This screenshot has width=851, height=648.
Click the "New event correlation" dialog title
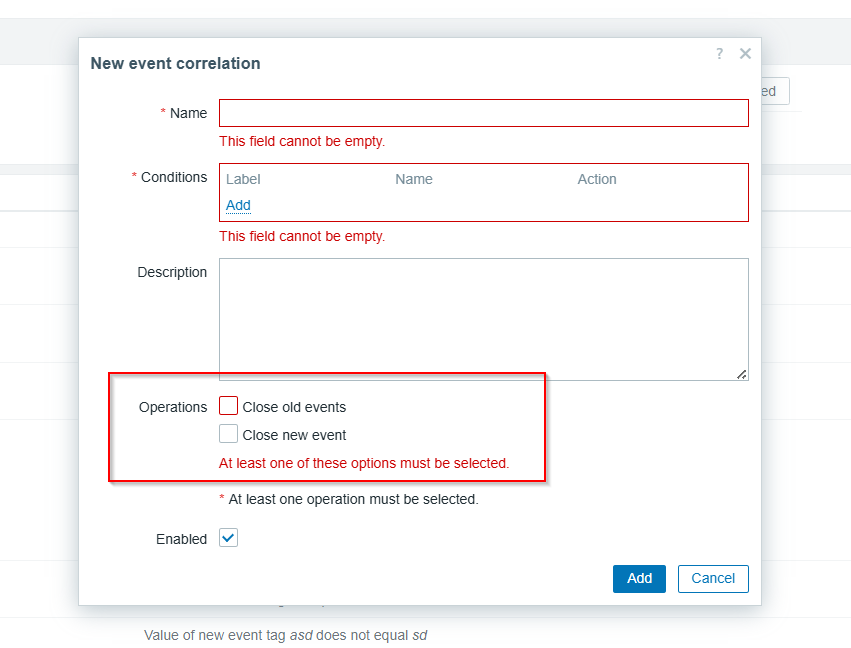[175, 63]
